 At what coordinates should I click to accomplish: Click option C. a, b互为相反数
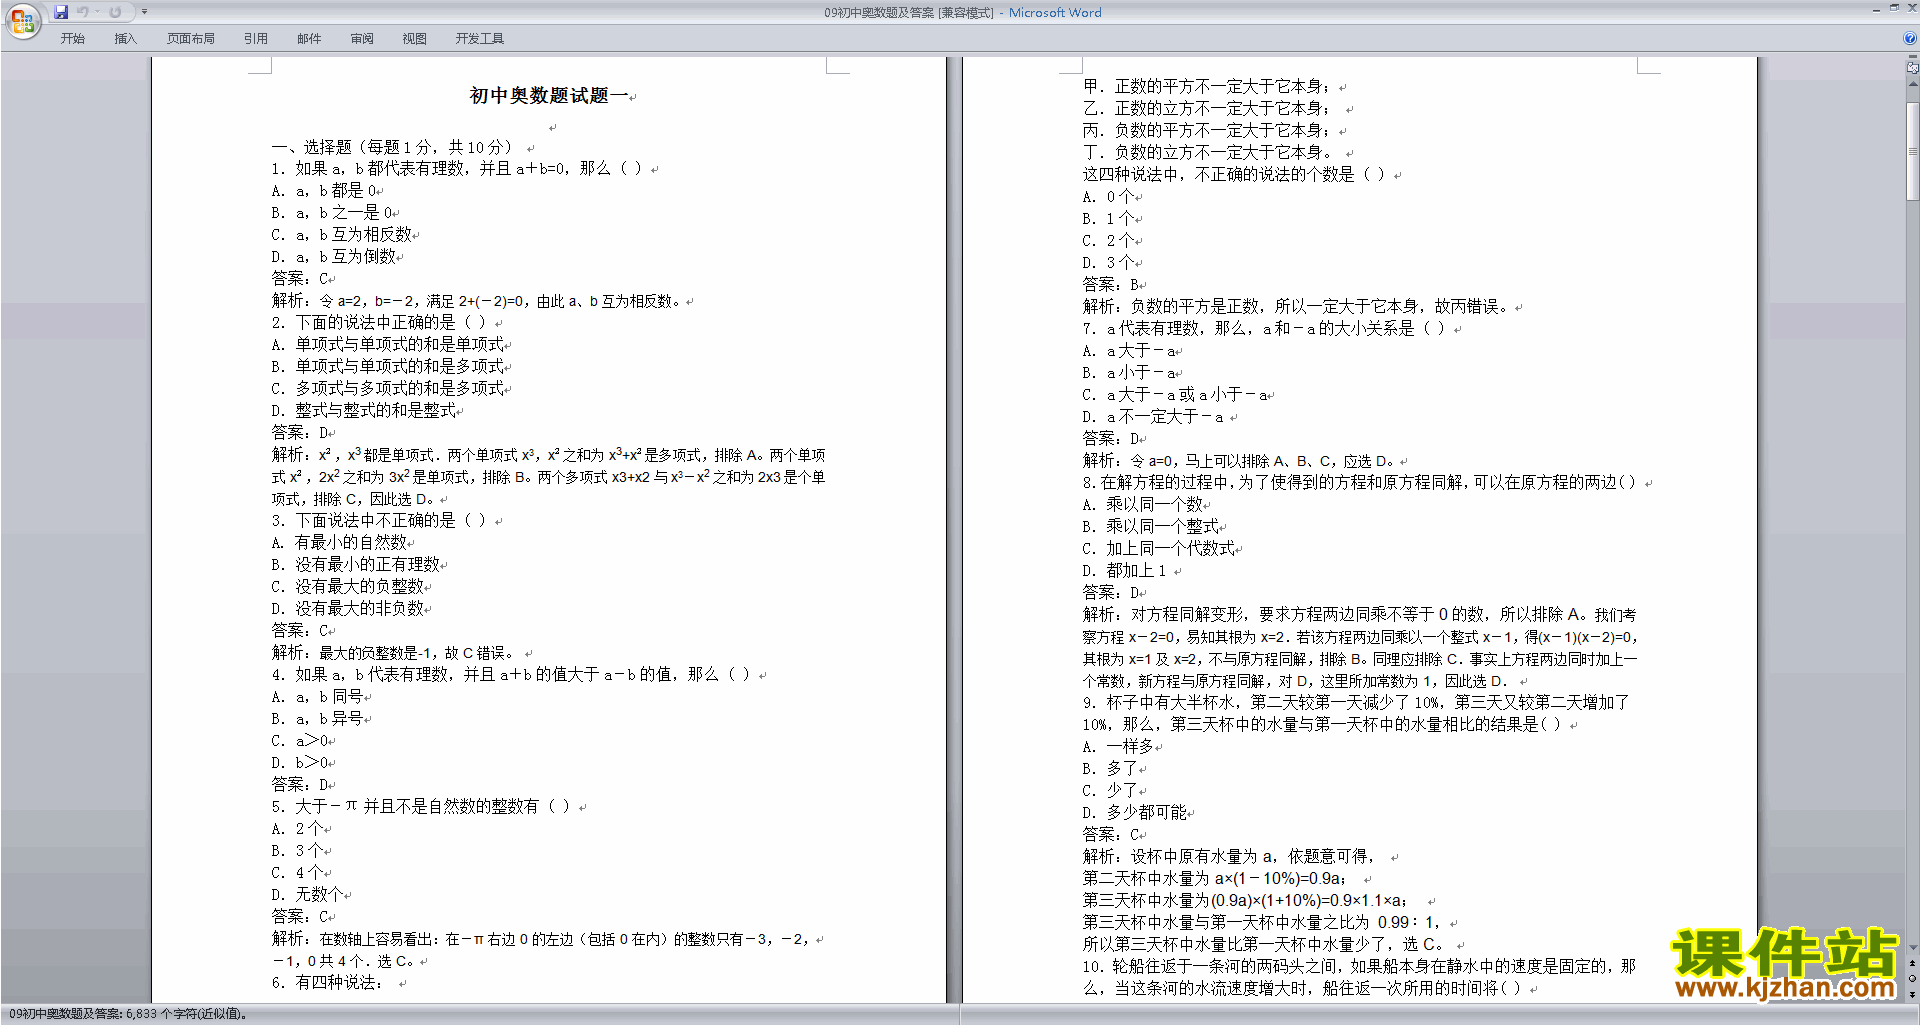pyautogui.click(x=341, y=234)
